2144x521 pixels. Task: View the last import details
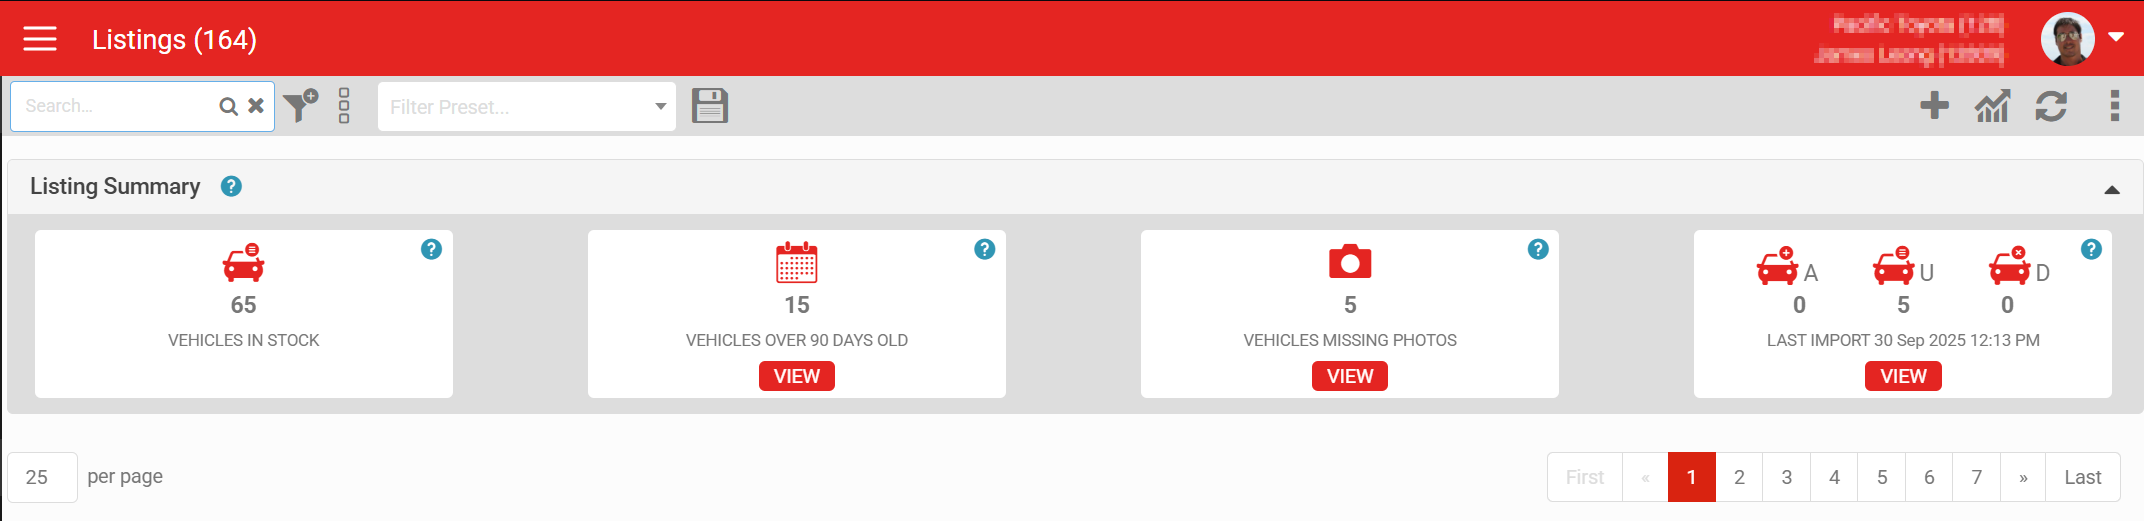[x=1902, y=376]
